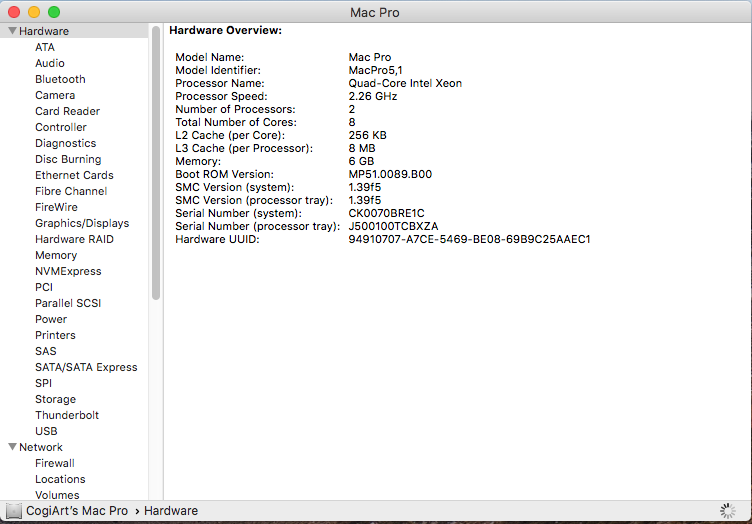Open the Storage category
The height and width of the screenshot is (524, 752).
point(55,399)
